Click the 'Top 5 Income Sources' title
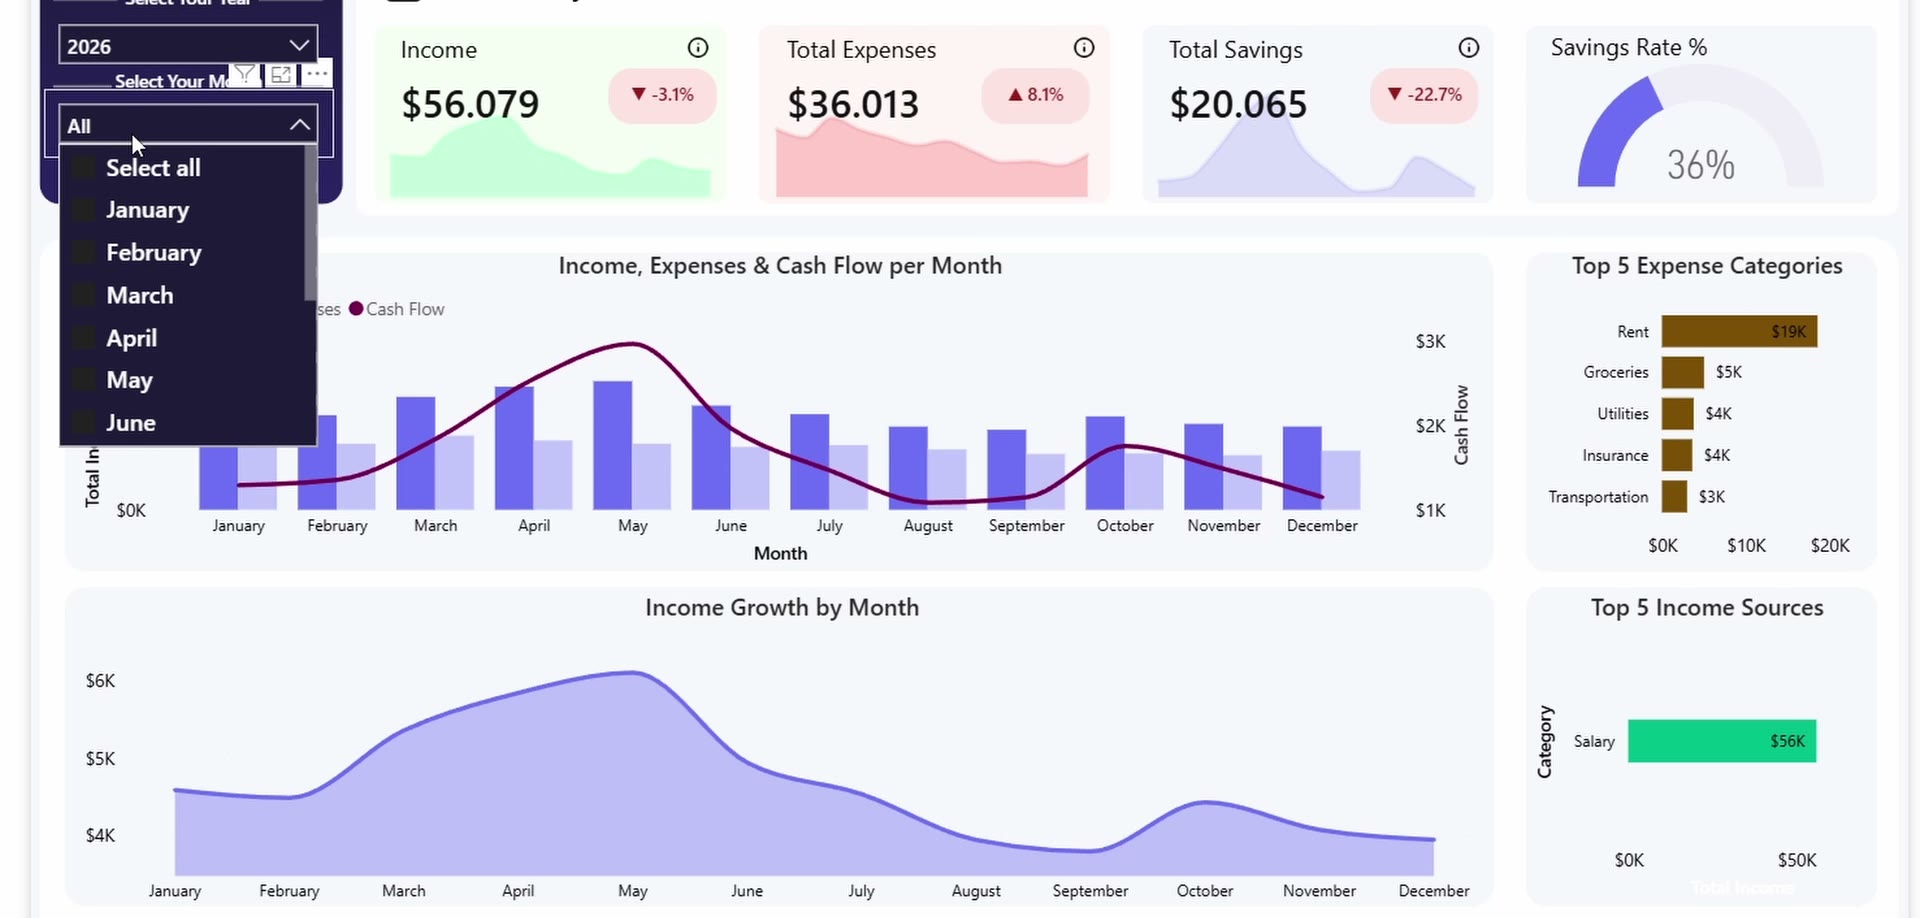Viewport: 1920px width, 918px height. 1707,608
